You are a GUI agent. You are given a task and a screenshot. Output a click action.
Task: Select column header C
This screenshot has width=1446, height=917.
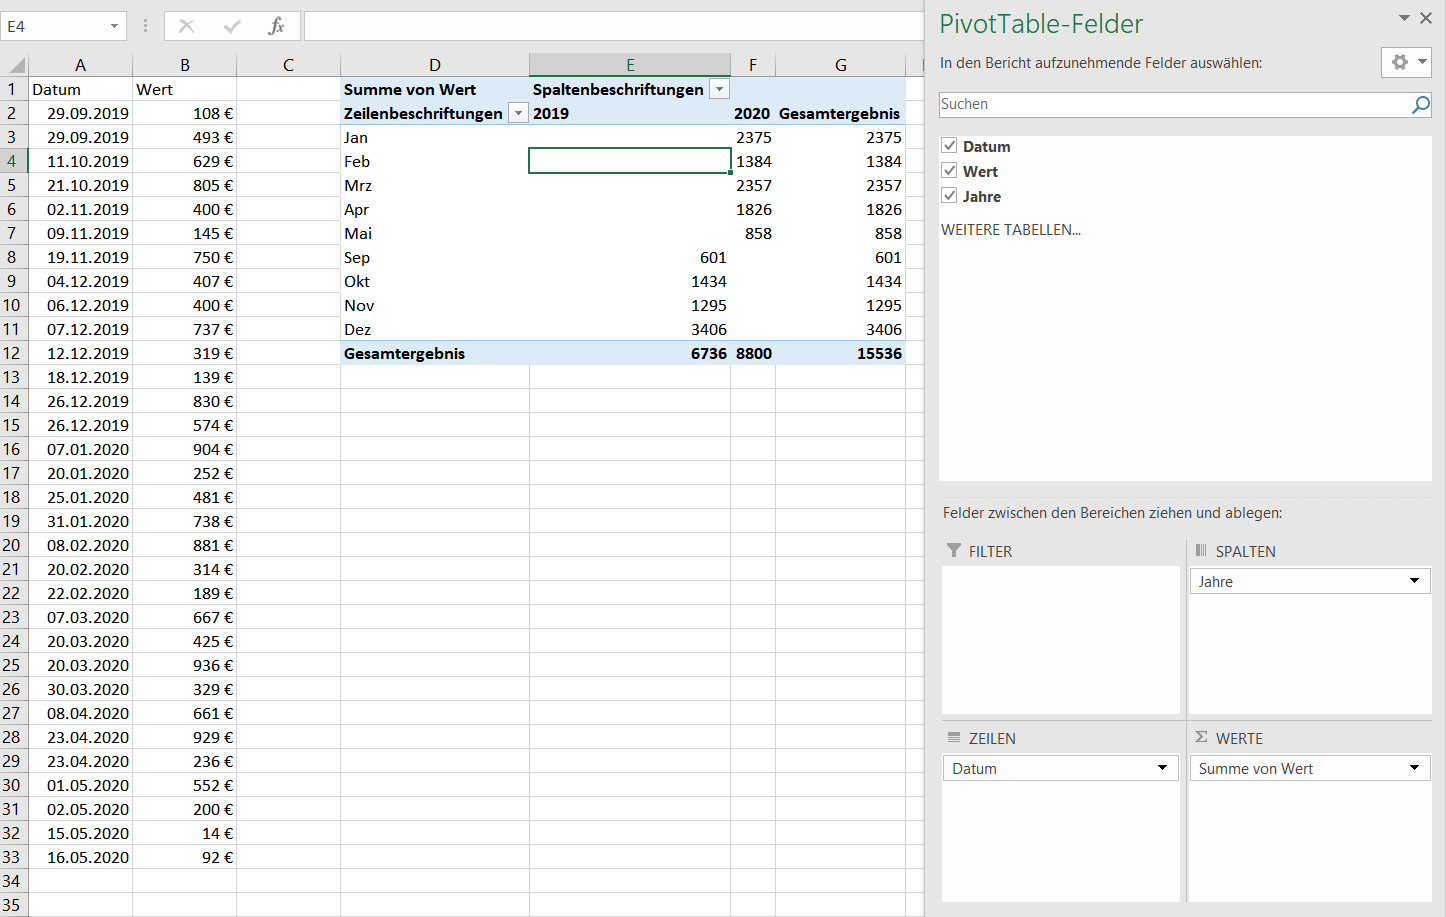pos(288,65)
